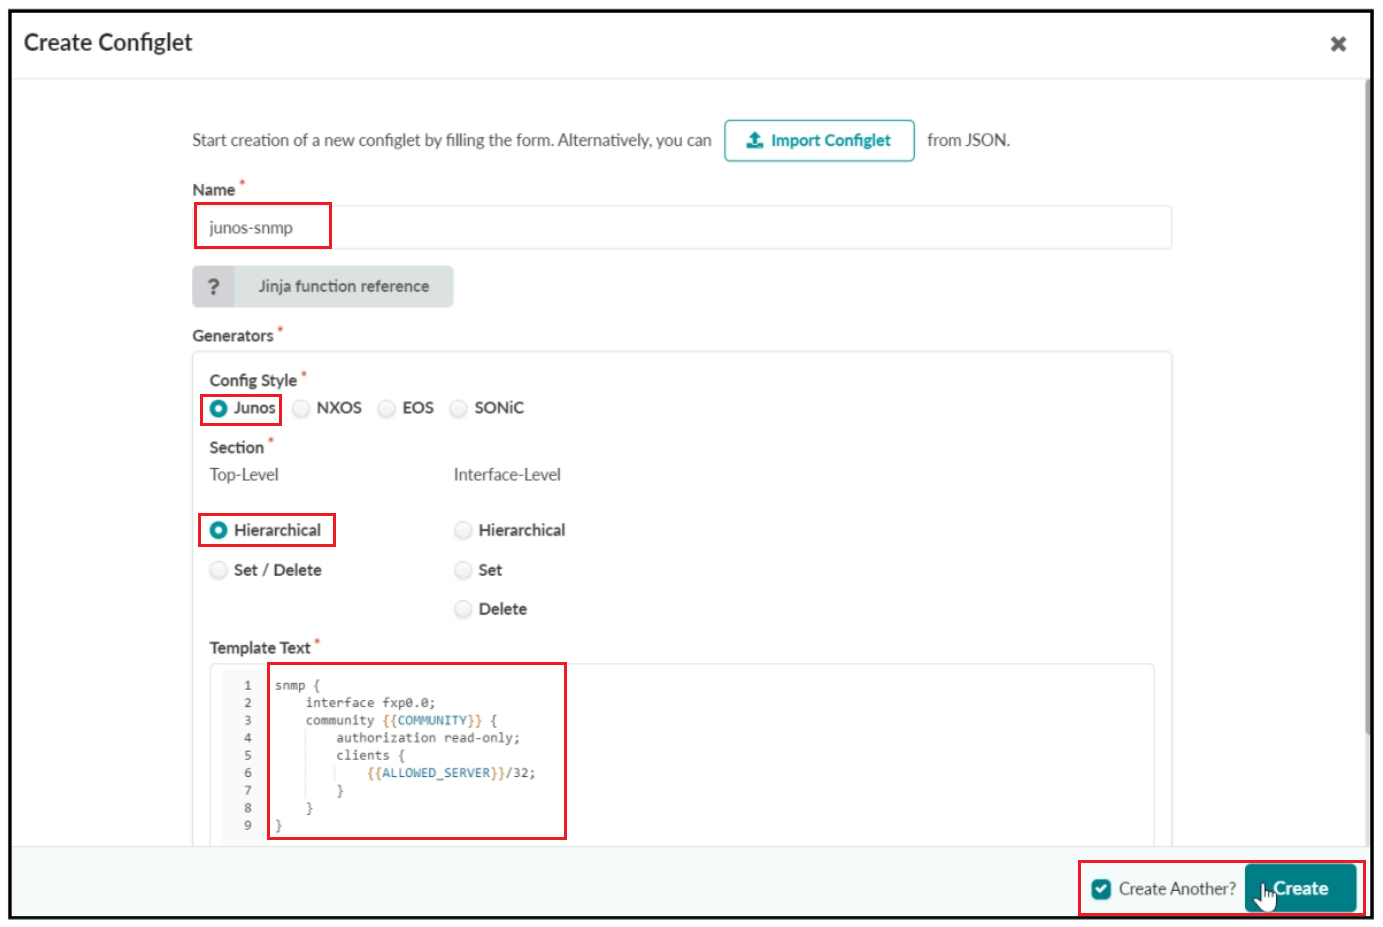This screenshot has width=1383, height=927.
Task: Click the question mark help icon
Action: 213,287
